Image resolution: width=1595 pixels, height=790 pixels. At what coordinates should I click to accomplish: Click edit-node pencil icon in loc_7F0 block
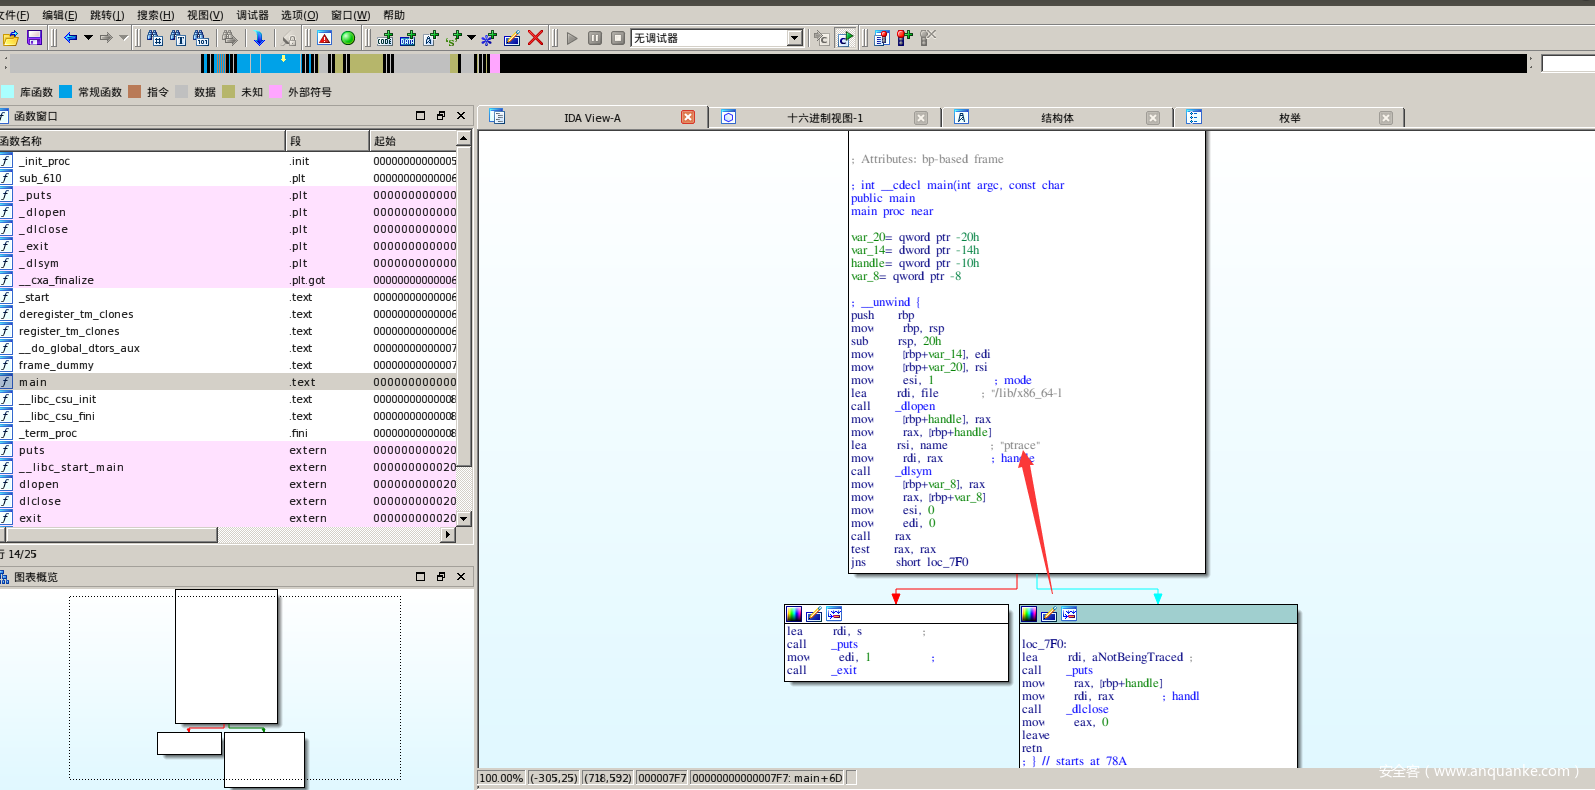tap(1049, 614)
